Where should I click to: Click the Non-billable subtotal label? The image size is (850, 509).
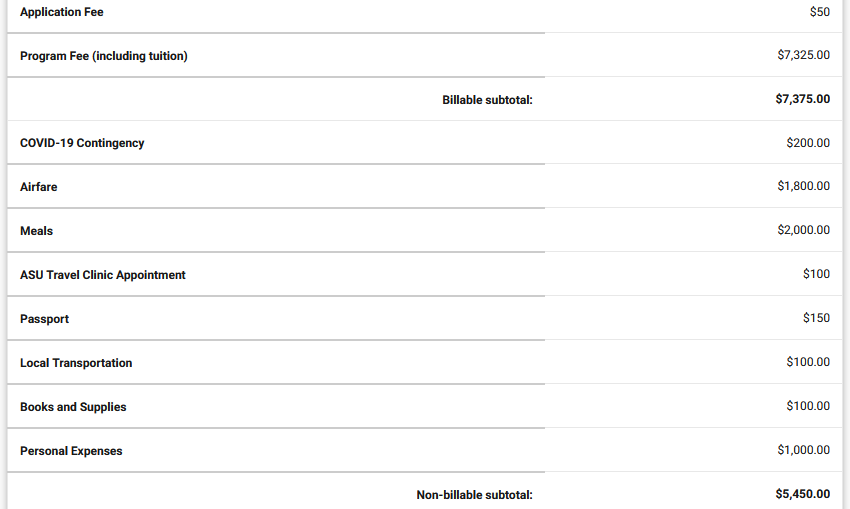(x=474, y=495)
